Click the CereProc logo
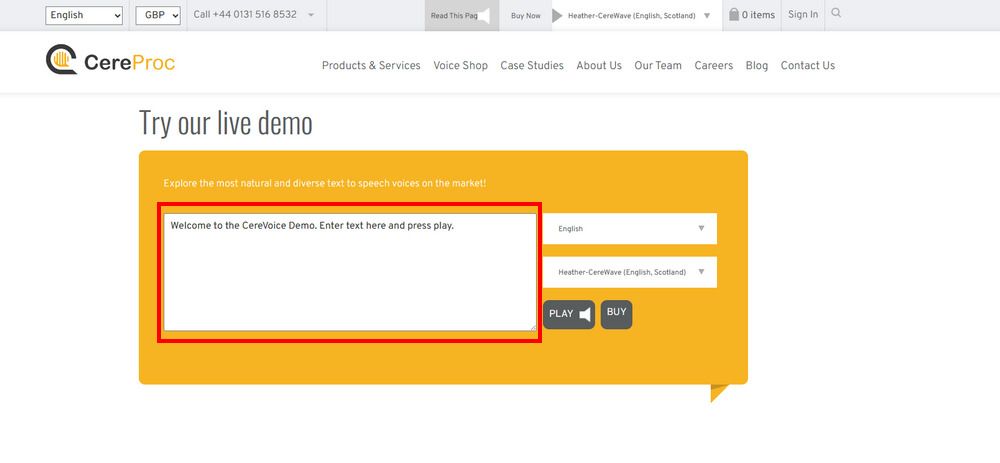Screen dimensions: 1000x463 tap(110, 60)
